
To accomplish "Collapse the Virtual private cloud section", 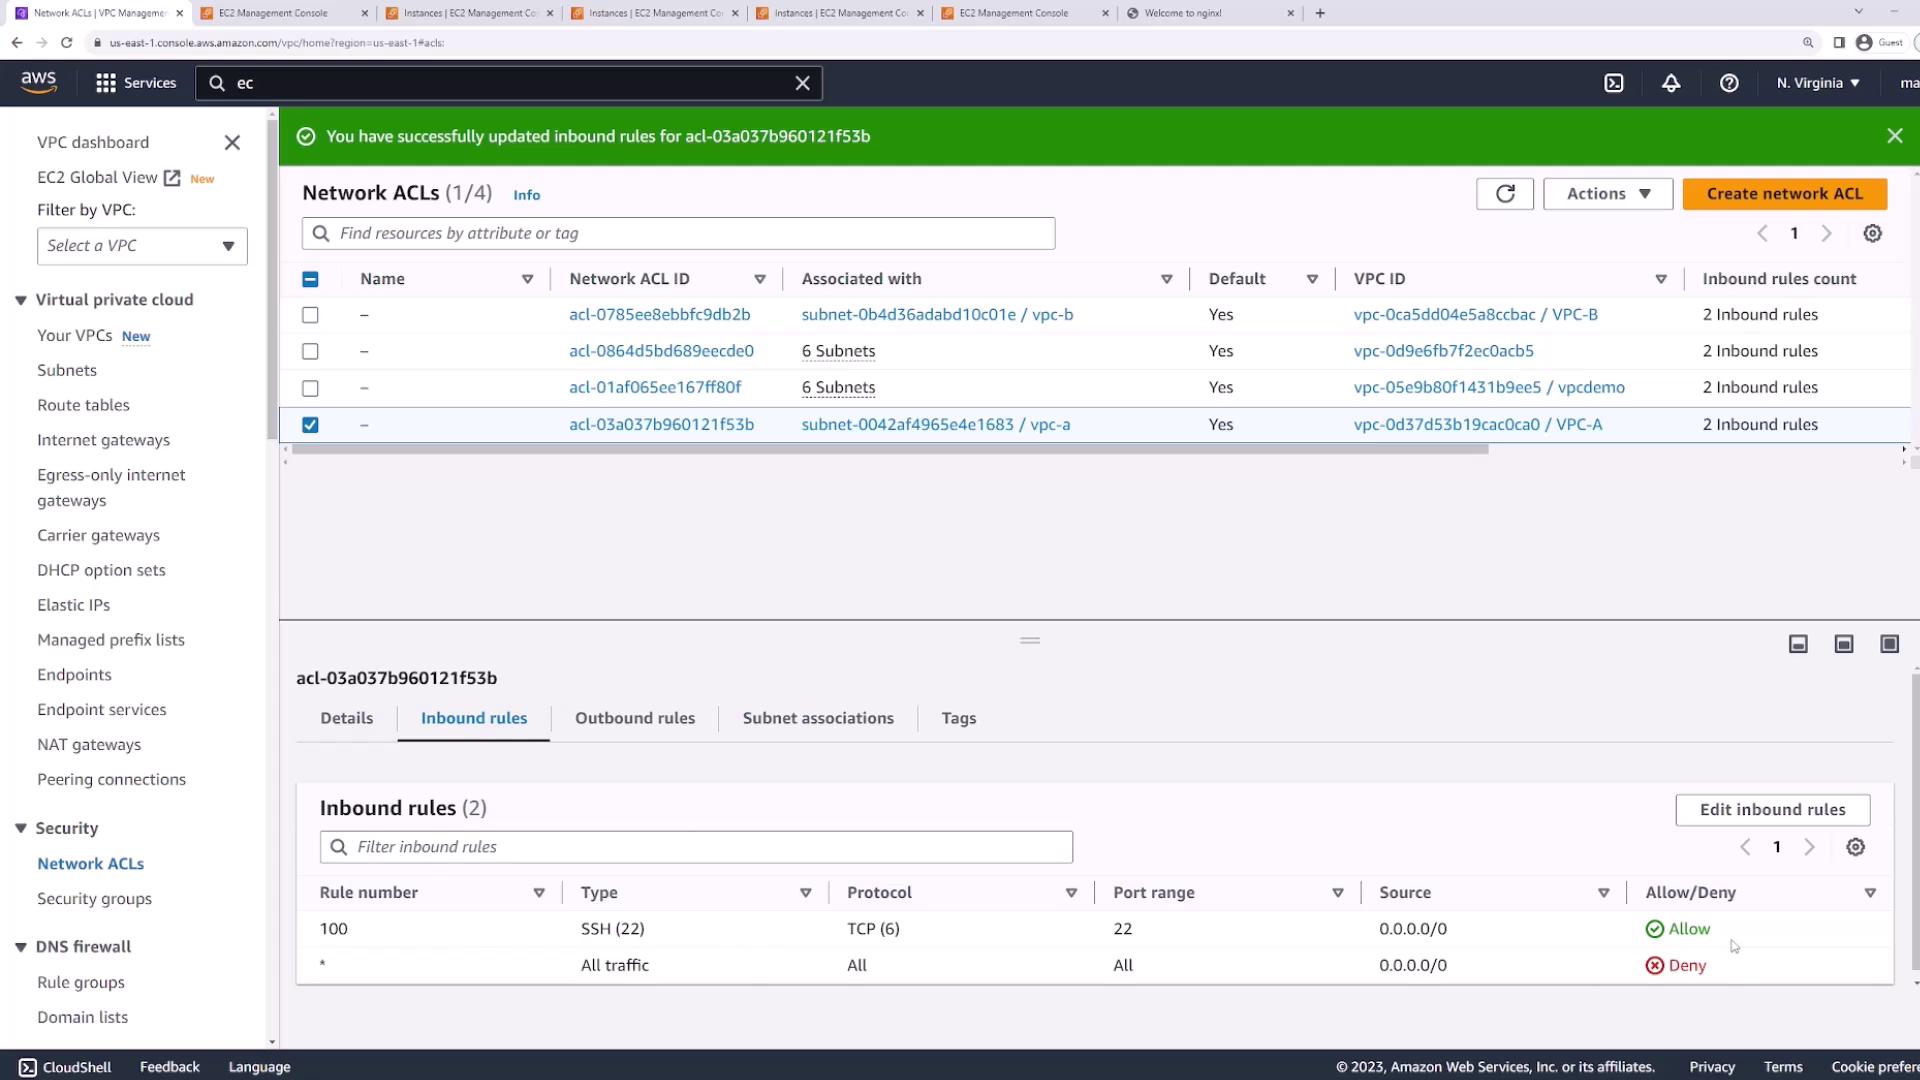I will [20, 300].
